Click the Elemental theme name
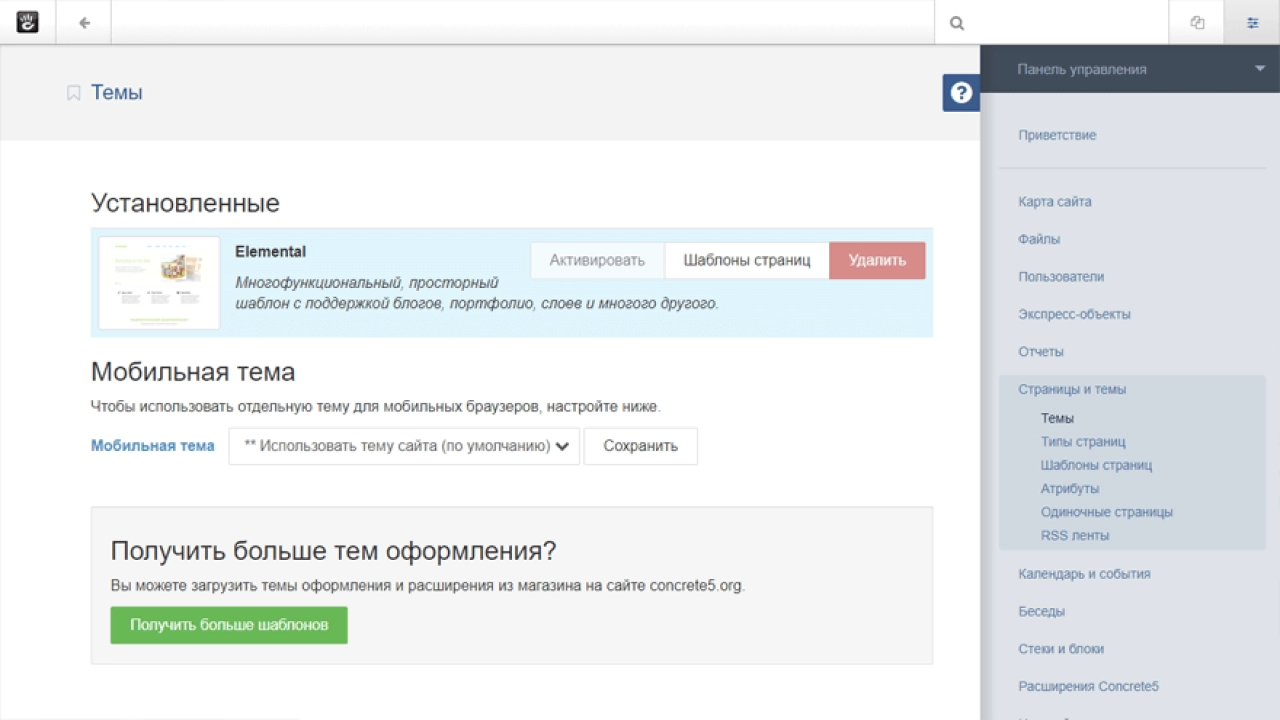Image resolution: width=1280 pixels, height=720 pixels. point(270,252)
